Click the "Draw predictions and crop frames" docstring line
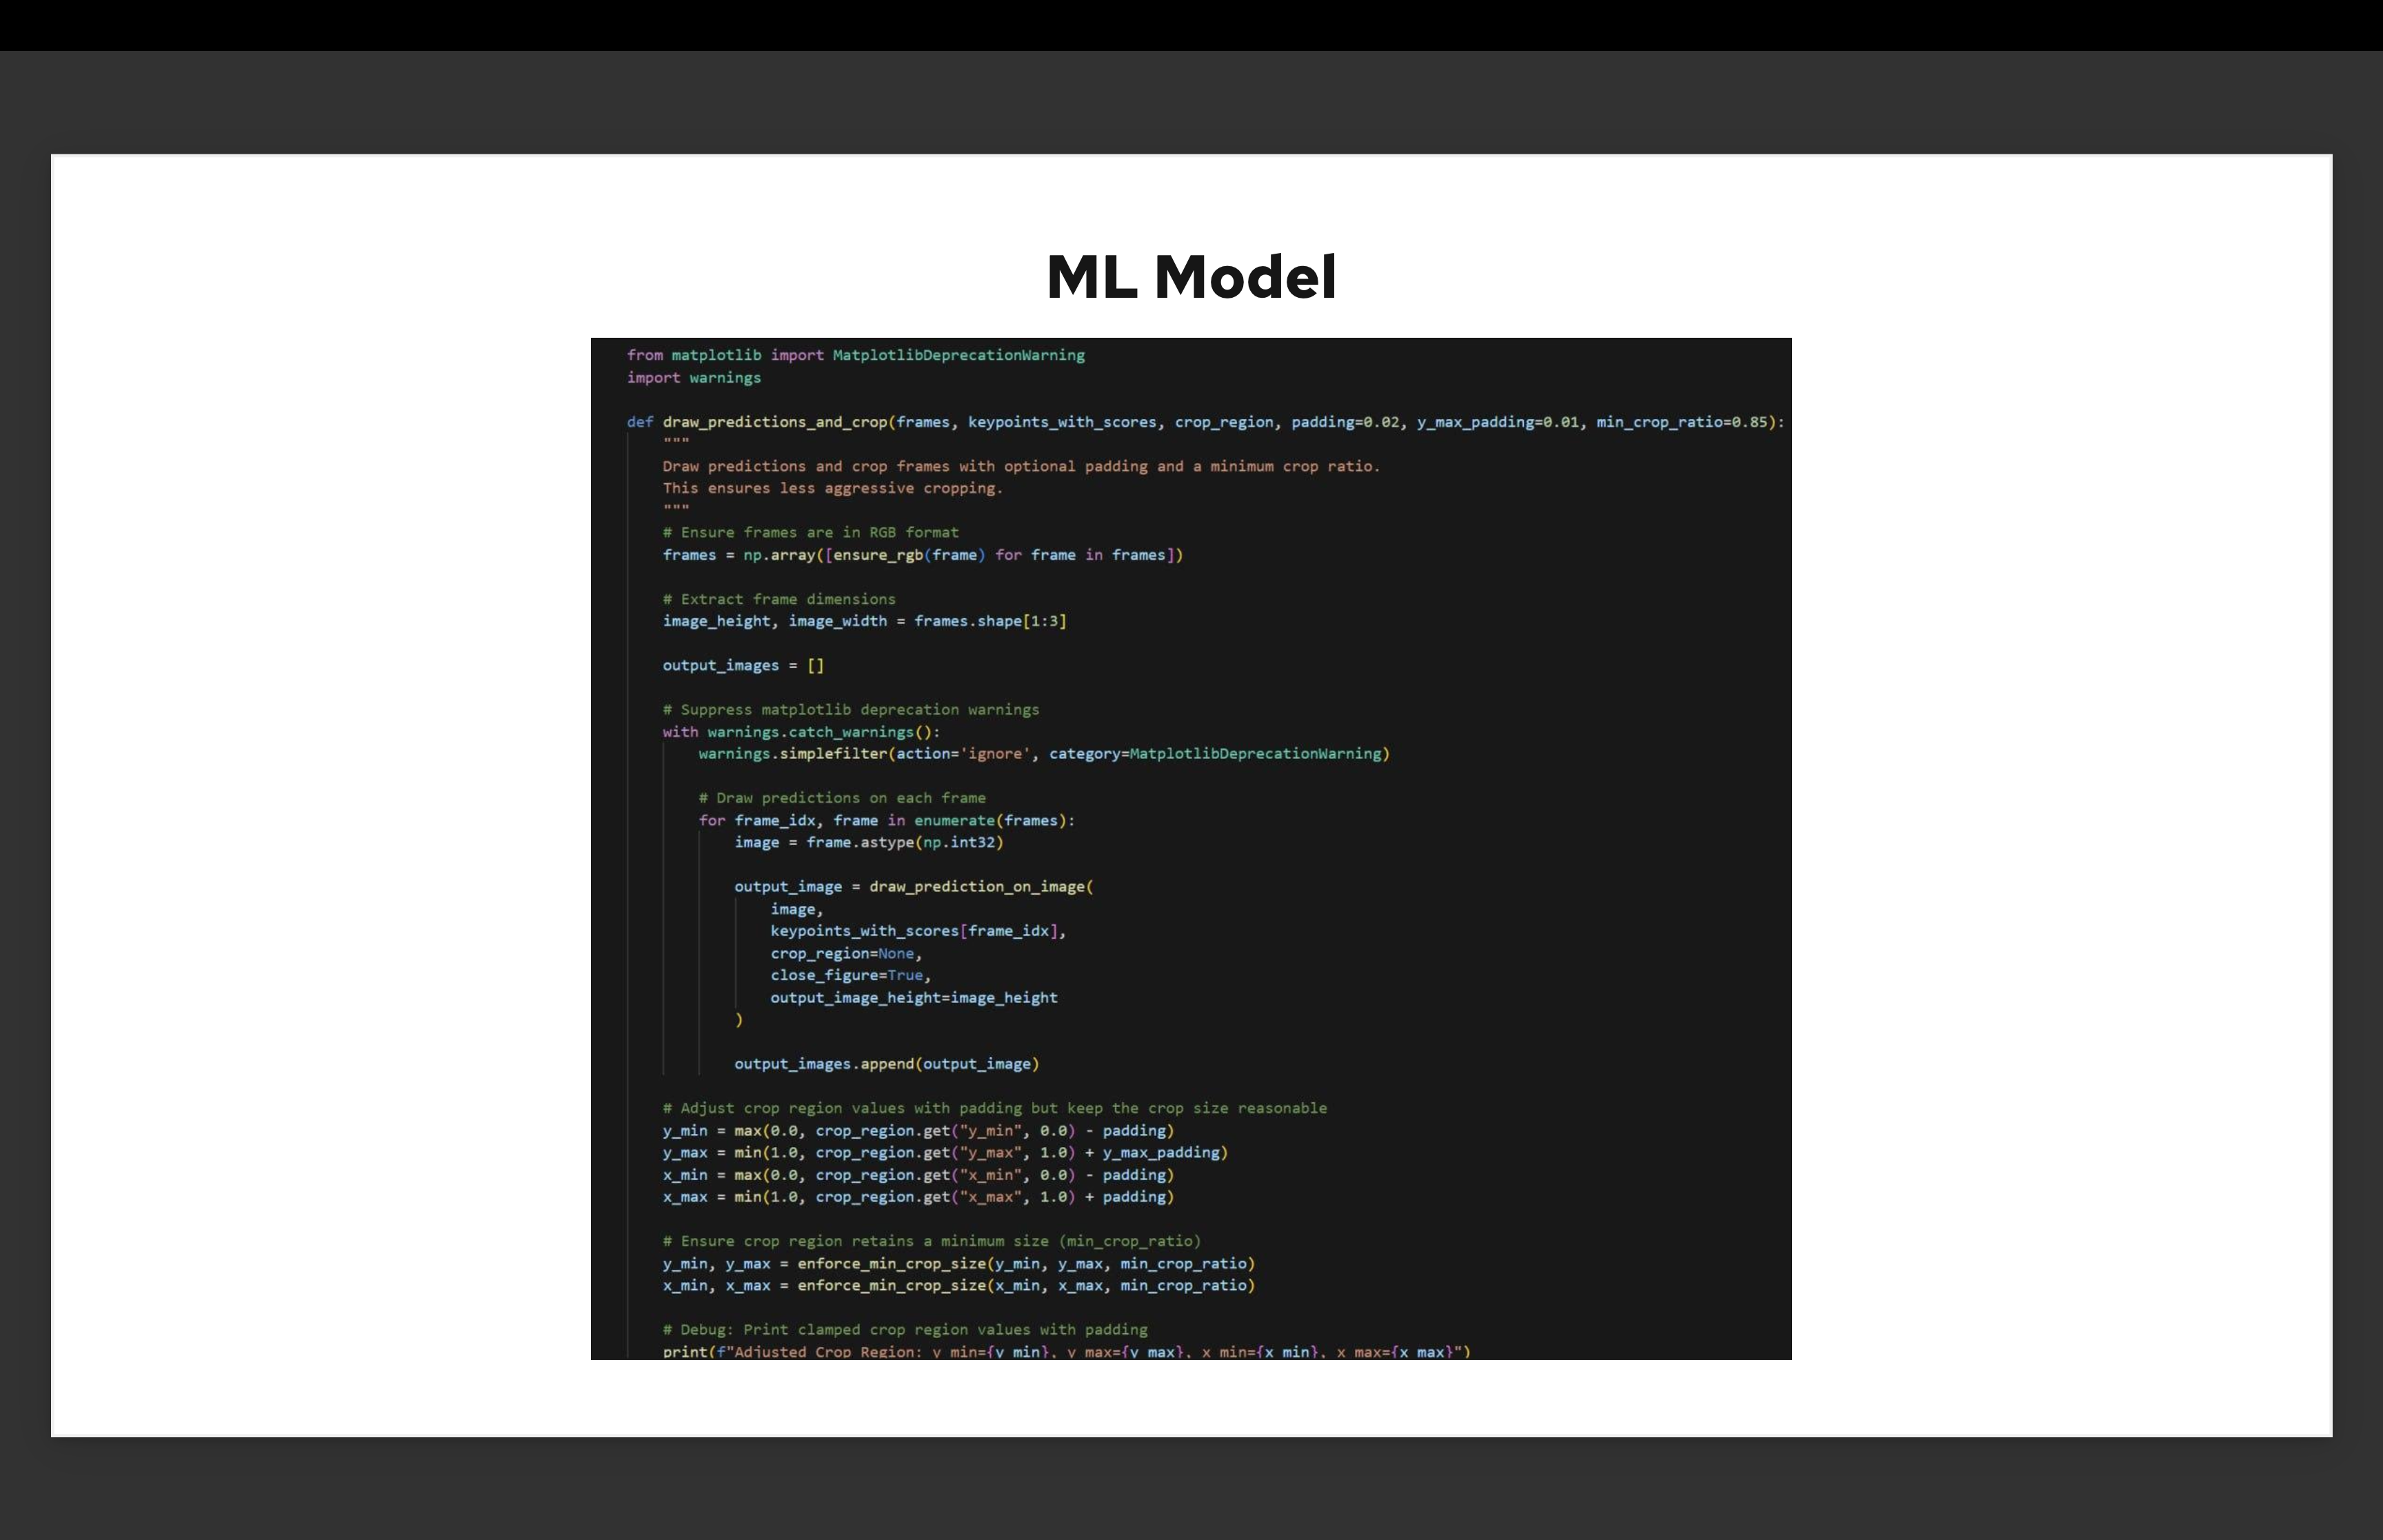This screenshot has height=1540, width=2383. [1020, 466]
